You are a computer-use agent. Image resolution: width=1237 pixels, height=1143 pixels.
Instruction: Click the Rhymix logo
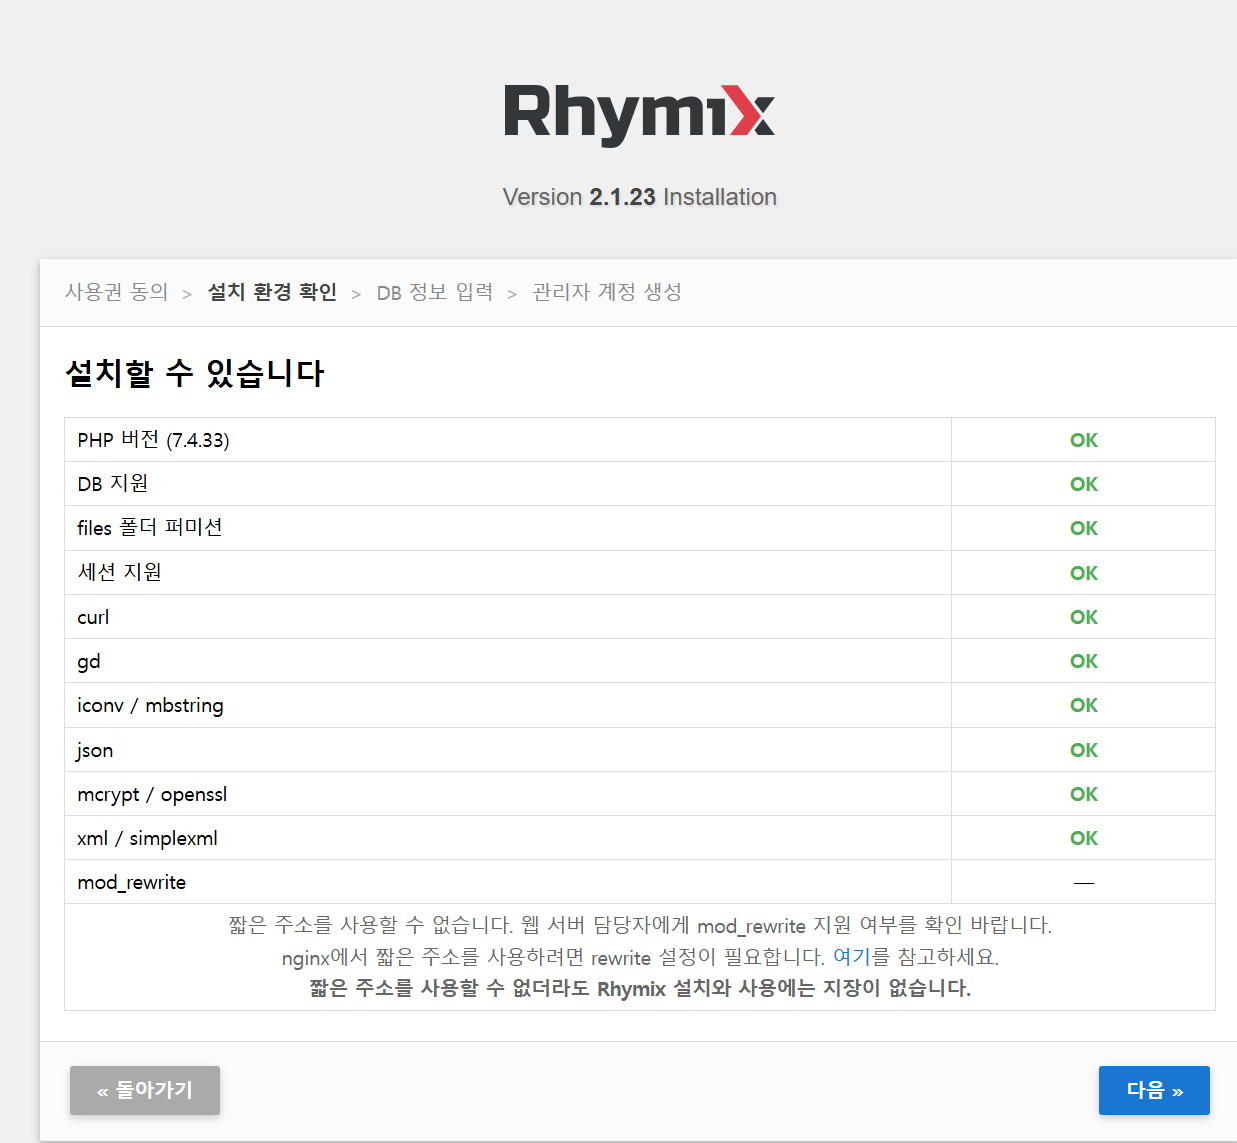[x=639, y=115]
